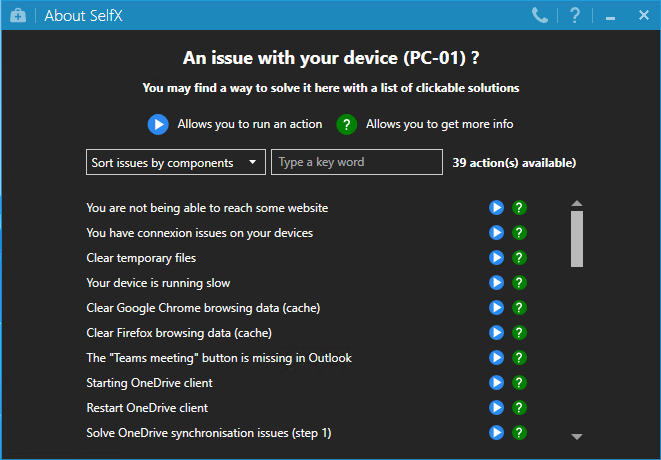Image resolution: width=661 pixels, height=460 pixels.
Task: Get info on clearing Firefox cache
Action: [519, 333]
